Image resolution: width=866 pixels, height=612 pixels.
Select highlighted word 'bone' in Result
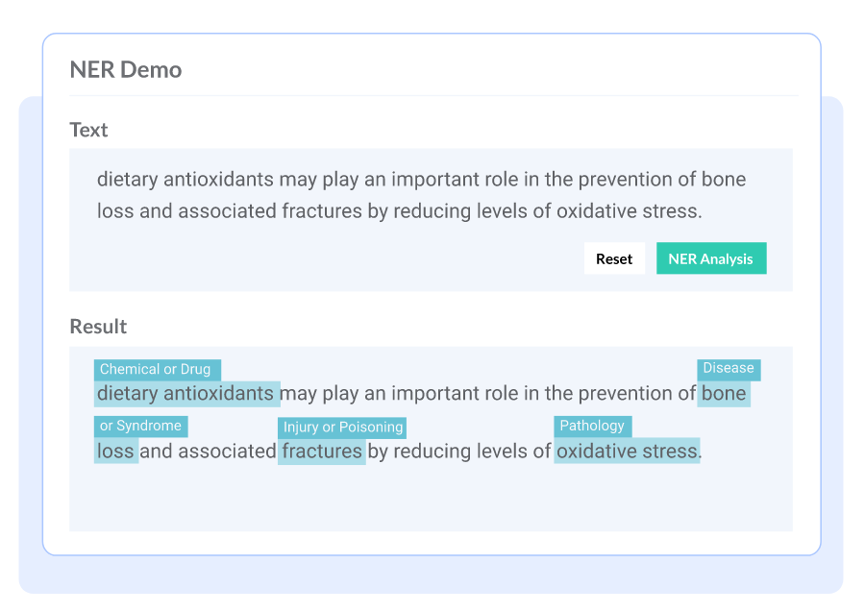(x=723, y=394)
